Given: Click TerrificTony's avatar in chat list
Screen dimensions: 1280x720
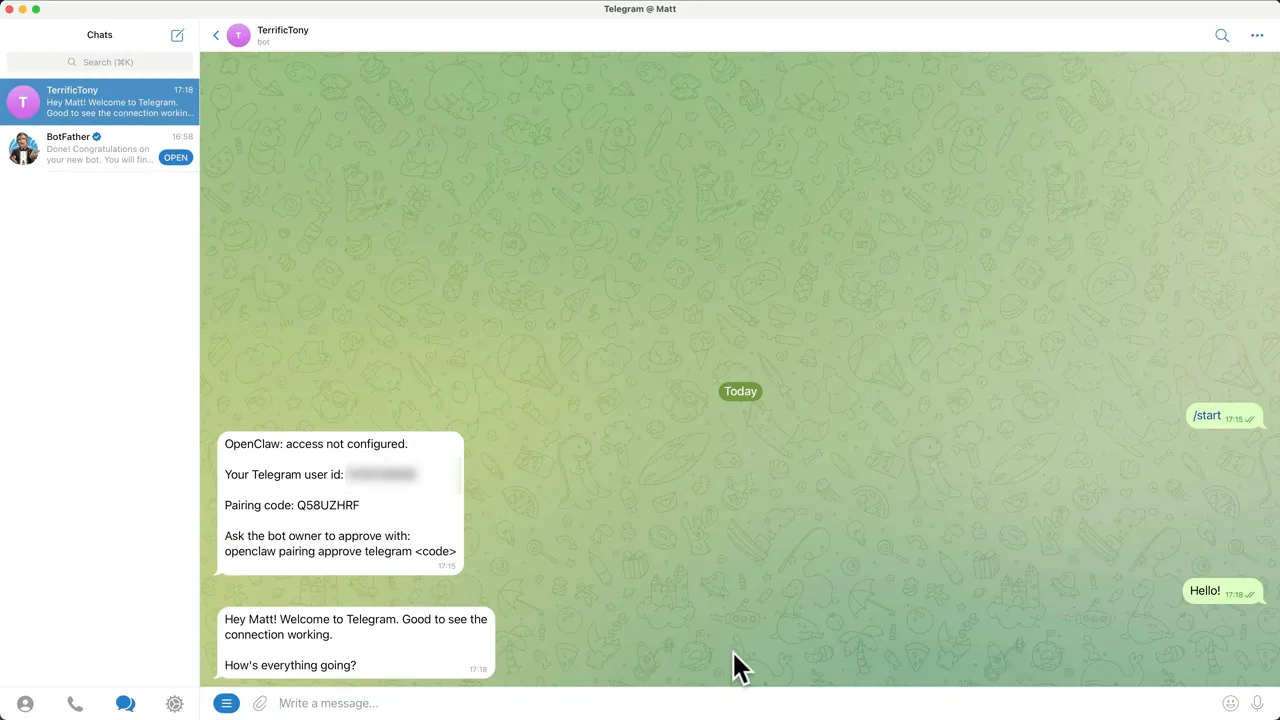Looking at the screenshot, I should pyautogui.click(x=24, y=101).
